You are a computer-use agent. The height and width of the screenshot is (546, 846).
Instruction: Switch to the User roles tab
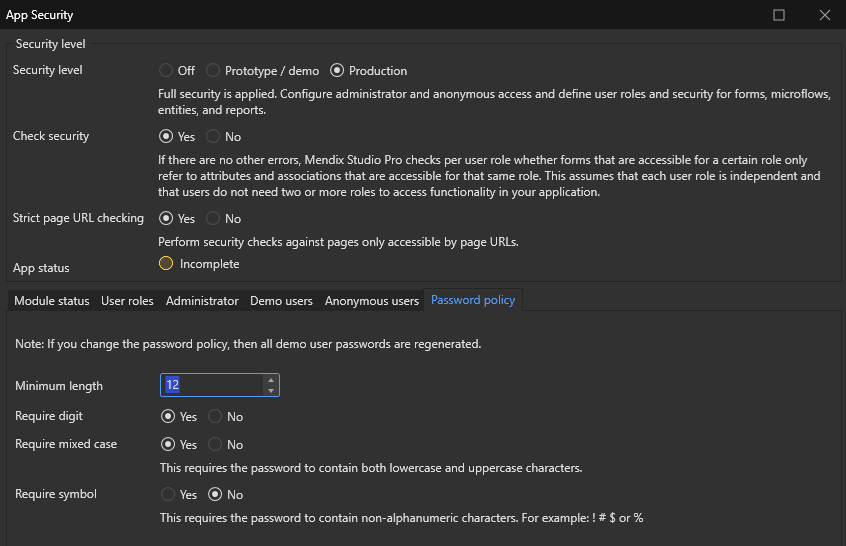click(127, 301)
